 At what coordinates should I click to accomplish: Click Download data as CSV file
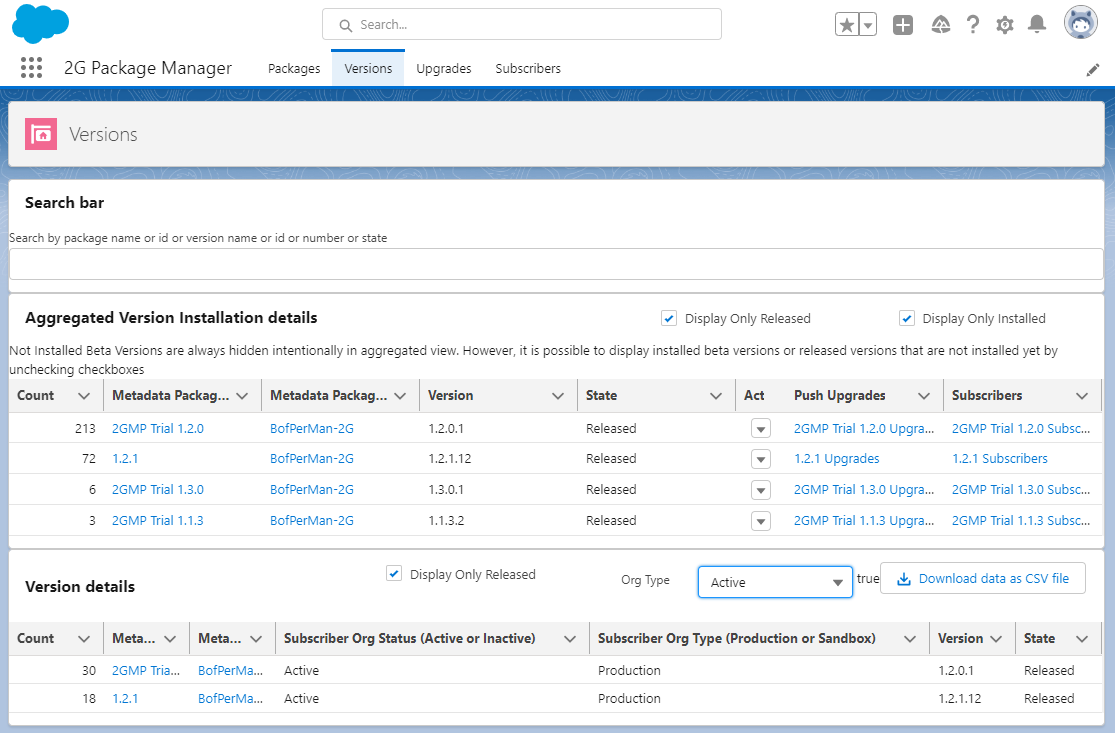[x=983, y=579]
